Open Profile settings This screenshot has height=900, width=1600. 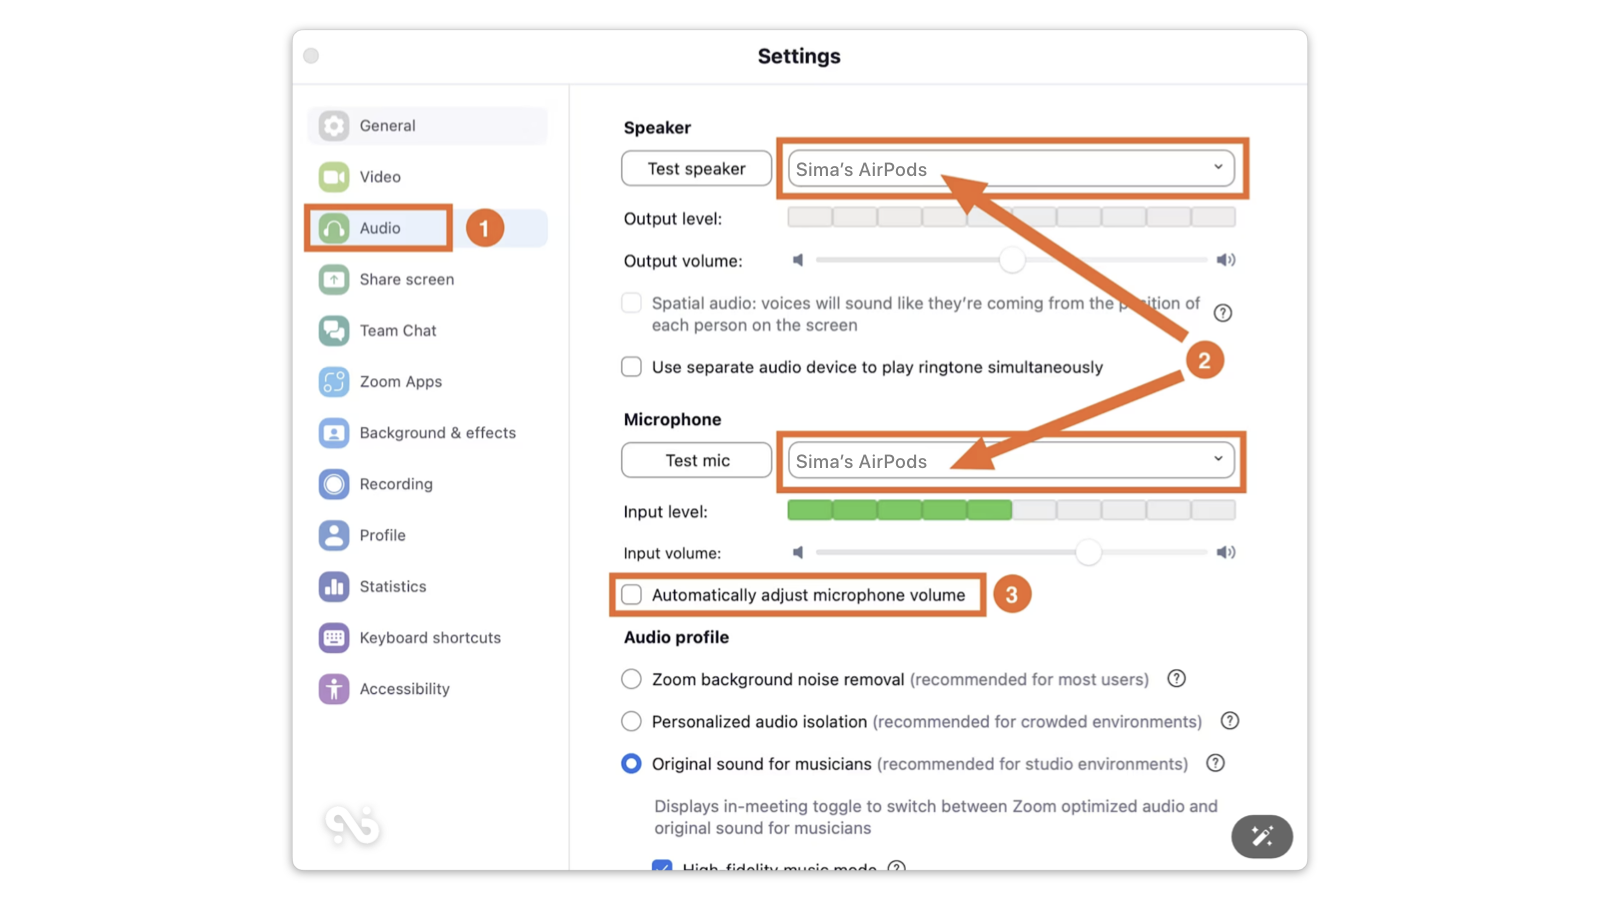tap(428, 535)
